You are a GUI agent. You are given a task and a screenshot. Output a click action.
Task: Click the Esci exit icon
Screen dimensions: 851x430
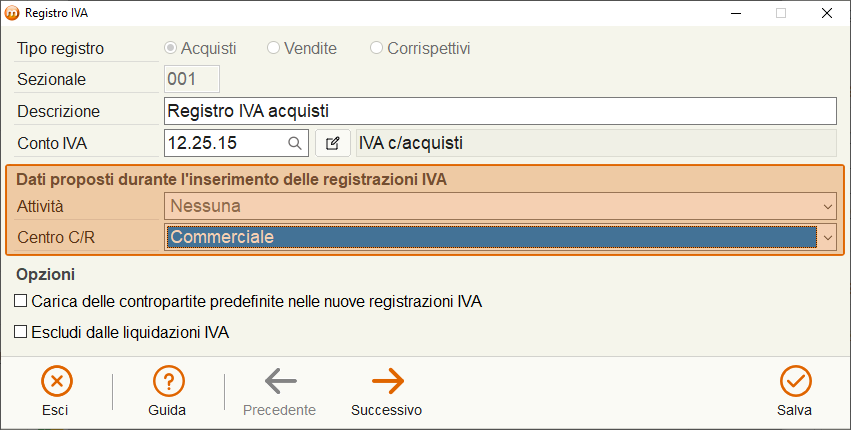[x=56, y=381]
